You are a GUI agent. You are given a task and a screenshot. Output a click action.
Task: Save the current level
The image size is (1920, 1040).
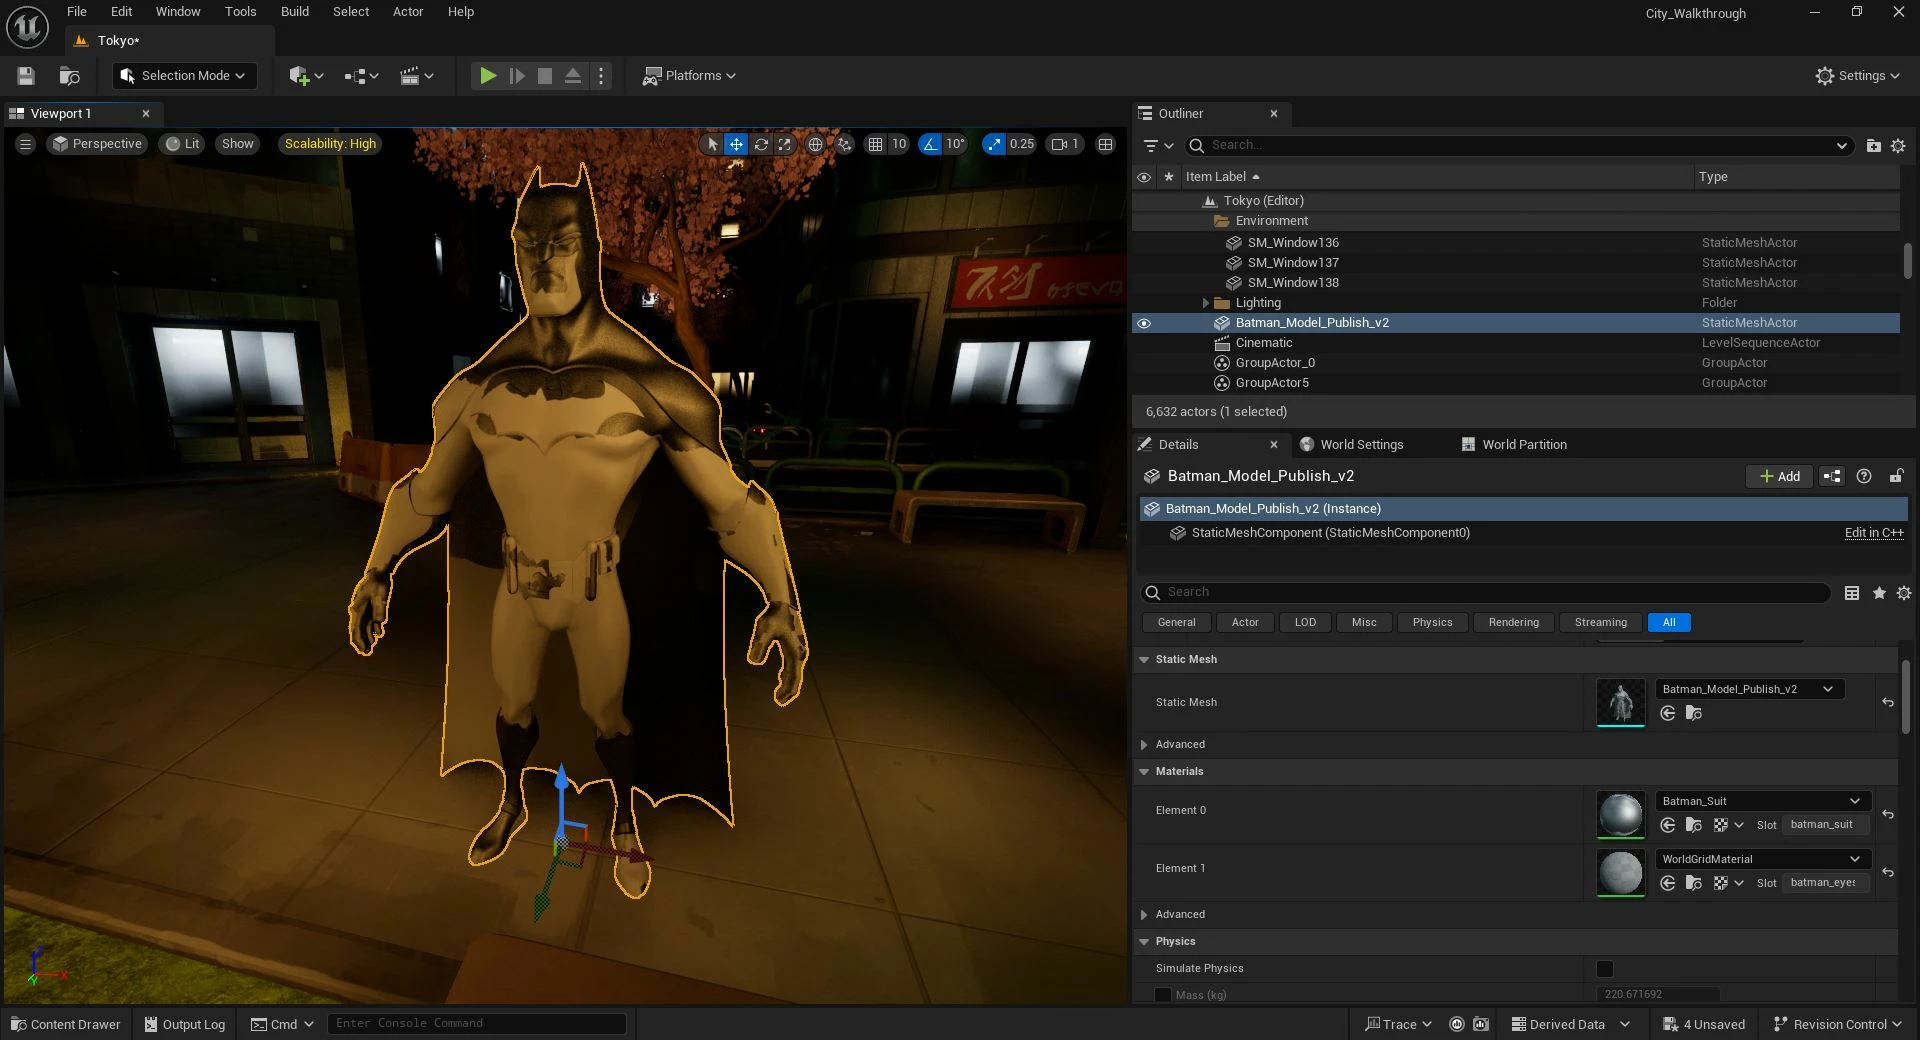pos(26,76)
